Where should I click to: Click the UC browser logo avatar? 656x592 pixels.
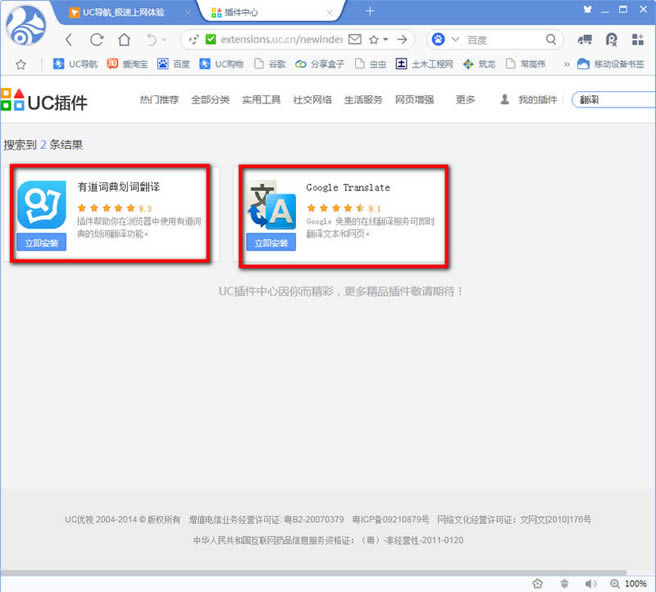point(26,26)
